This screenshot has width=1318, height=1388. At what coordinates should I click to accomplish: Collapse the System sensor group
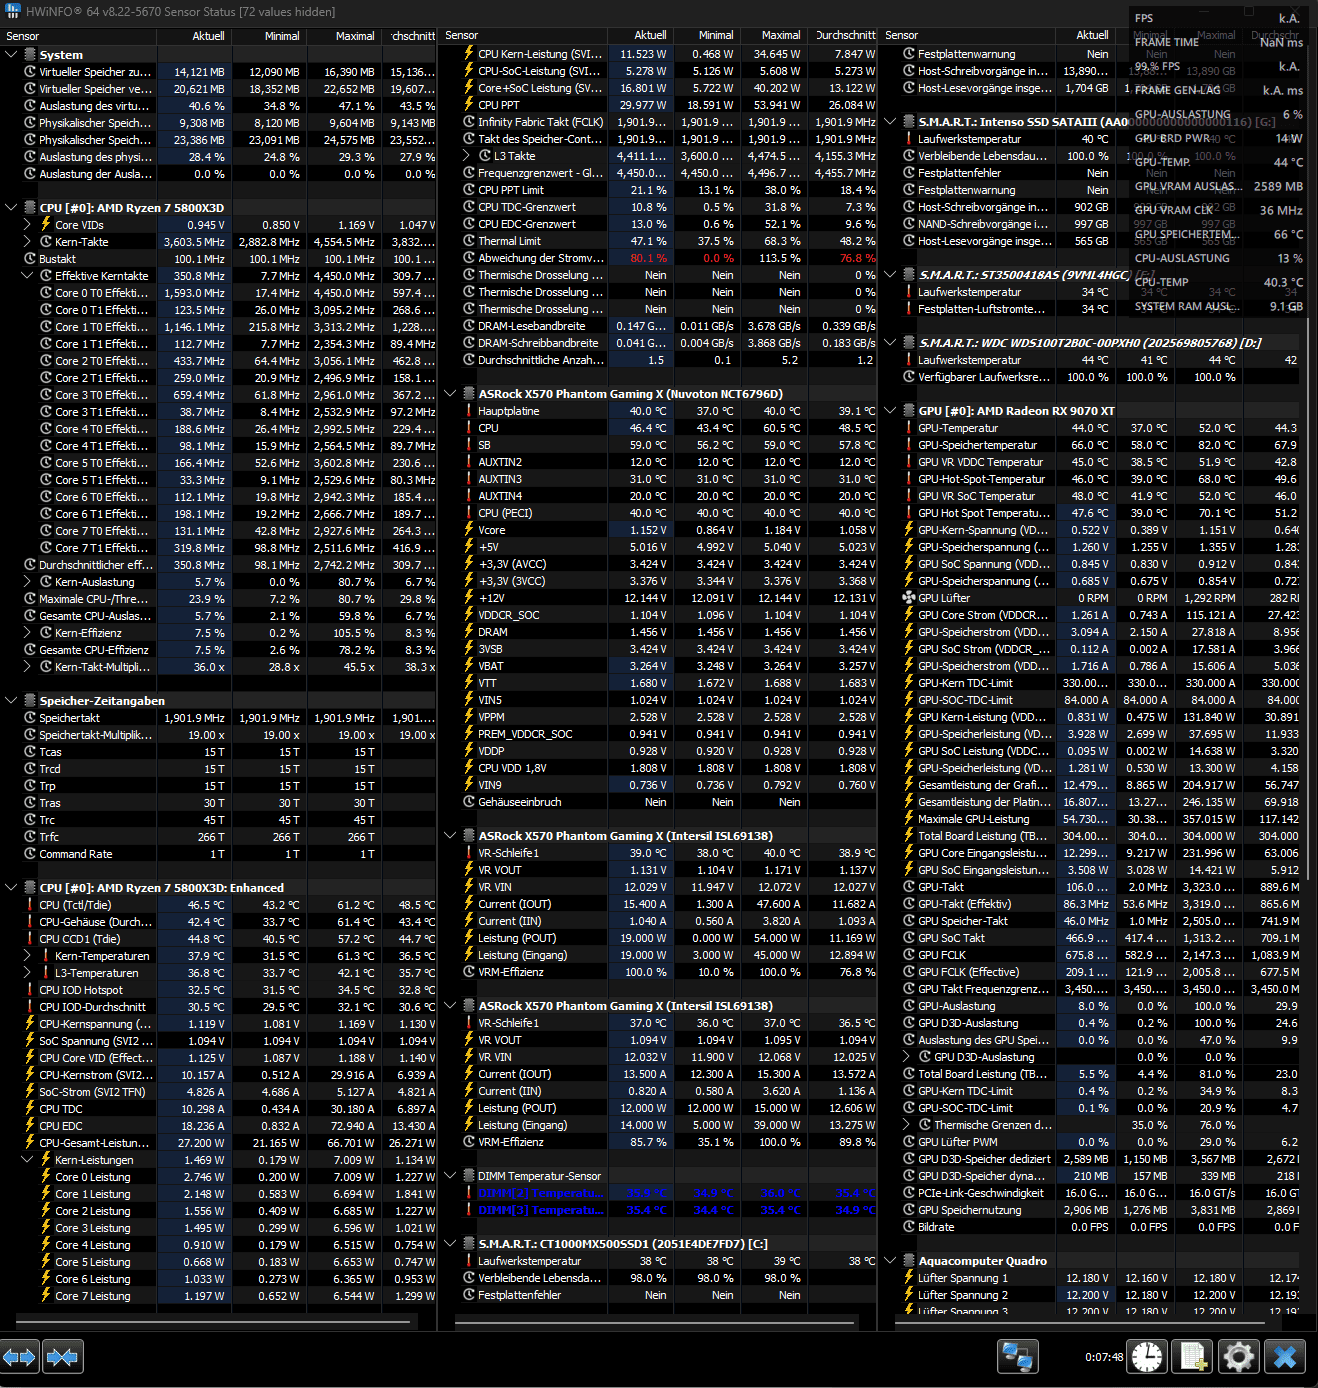(x=11, y=55)
